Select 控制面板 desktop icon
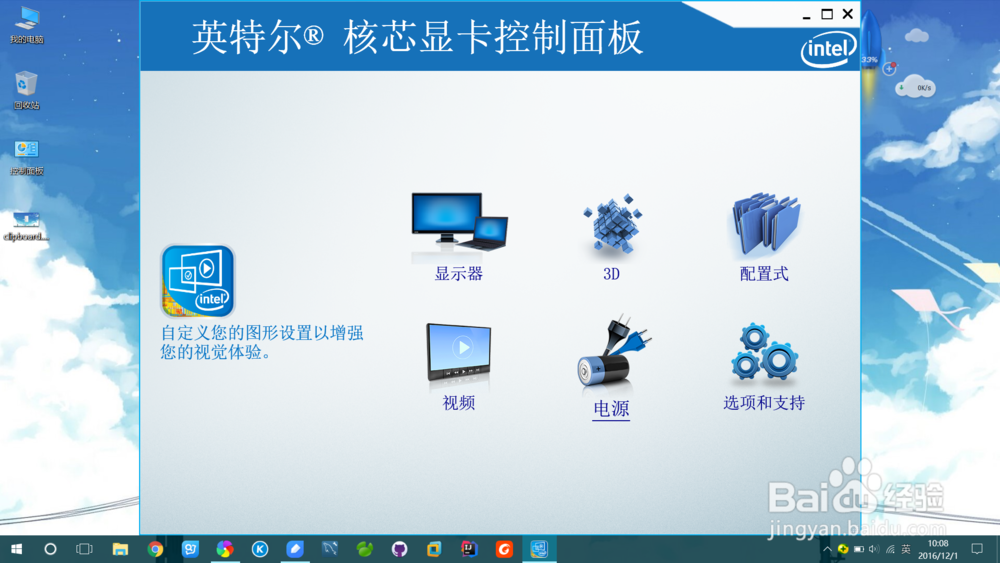 [x=27, y=157]
